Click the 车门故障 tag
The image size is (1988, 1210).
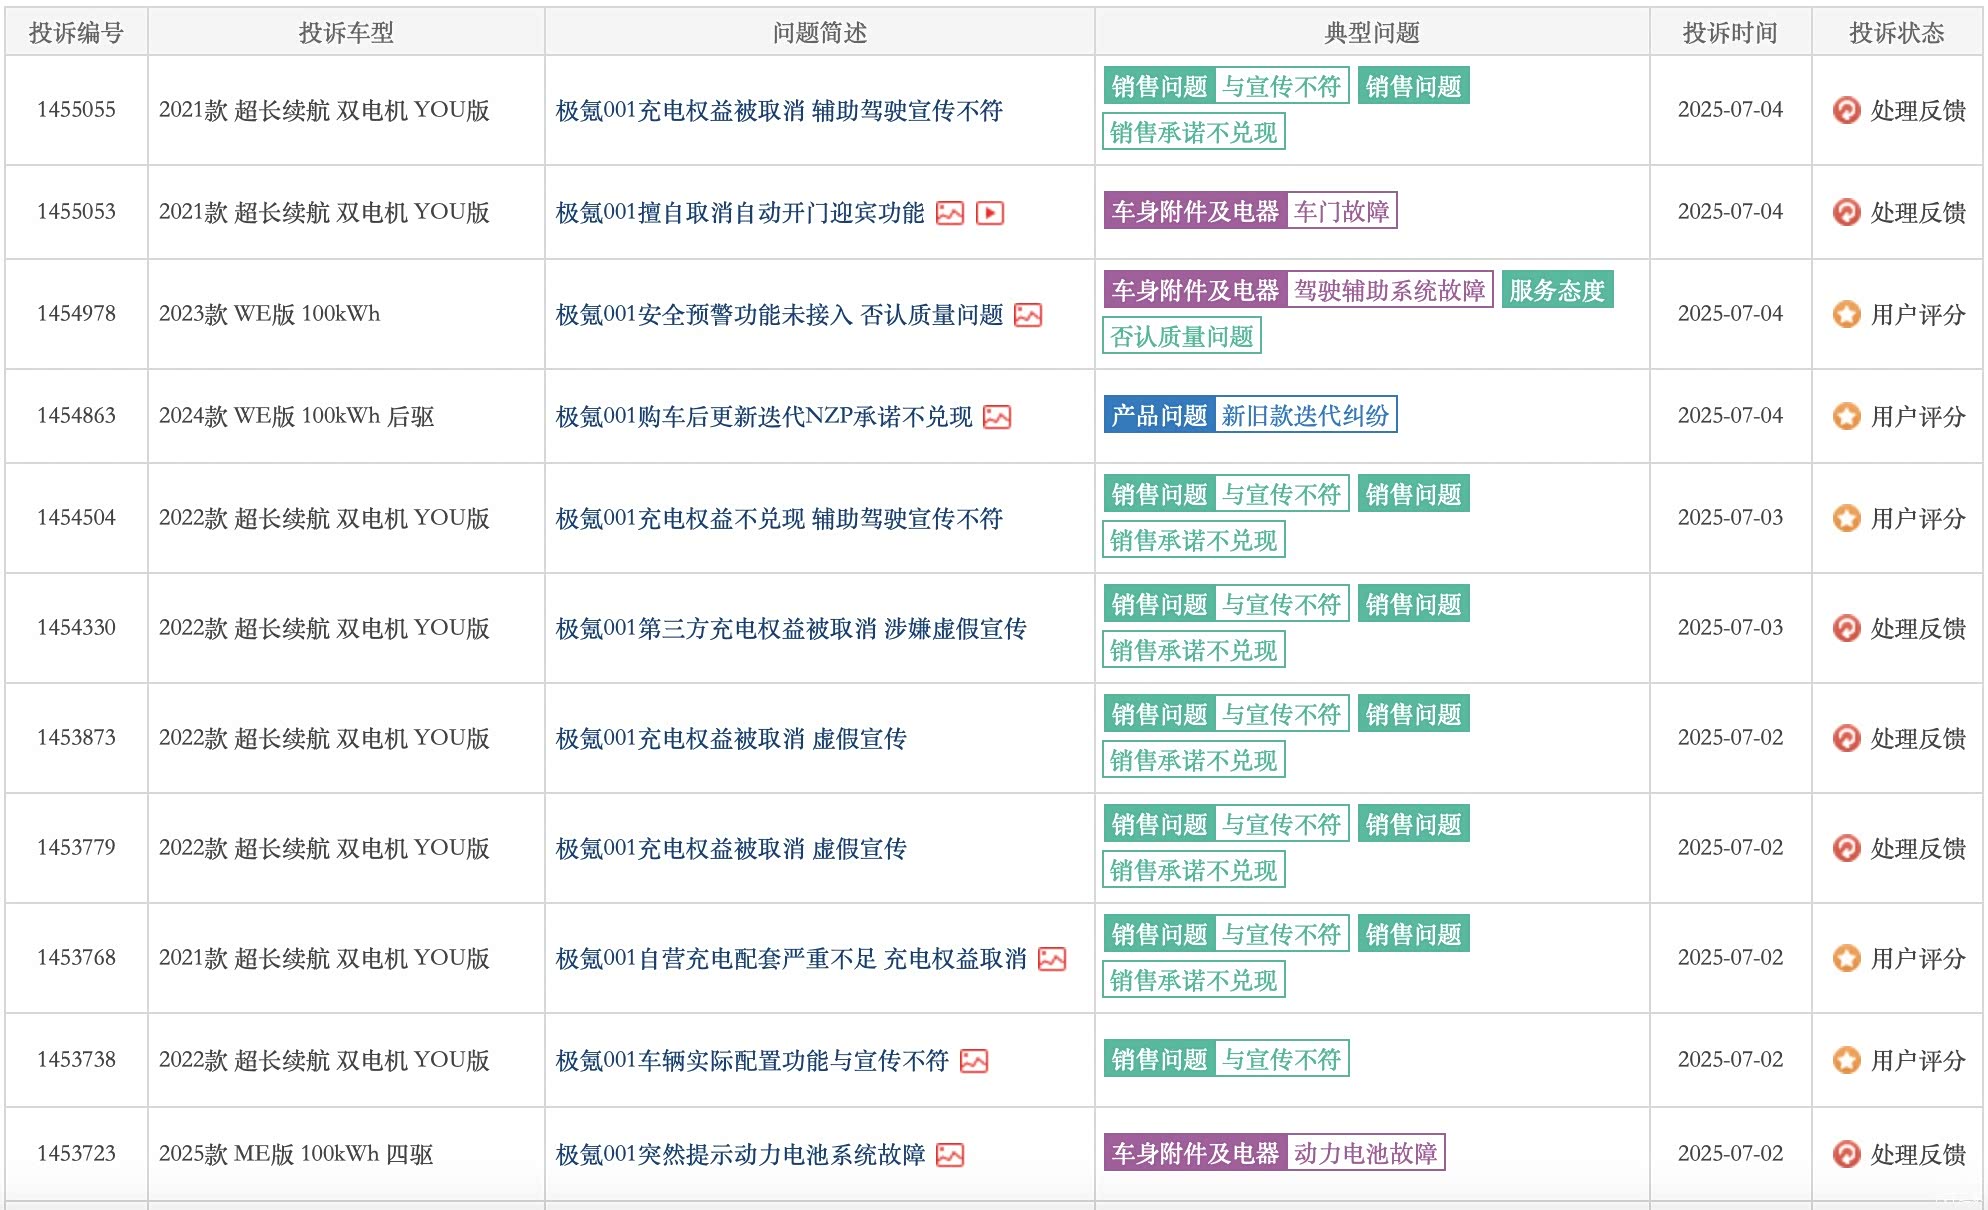pos(1341,211)
